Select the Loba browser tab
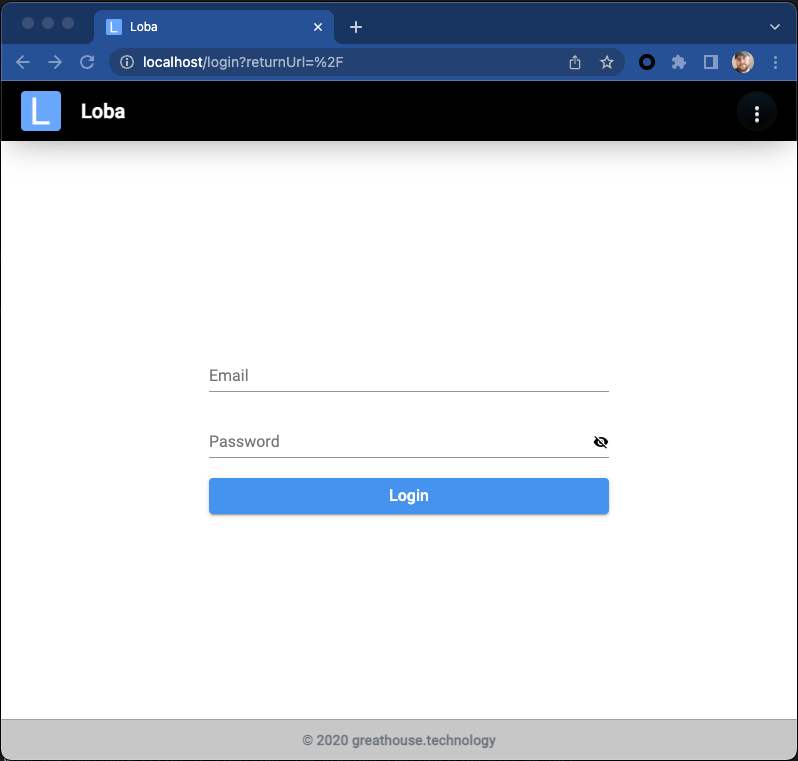The width and height of the screenshot is (798, 761). tap(214, 27)
